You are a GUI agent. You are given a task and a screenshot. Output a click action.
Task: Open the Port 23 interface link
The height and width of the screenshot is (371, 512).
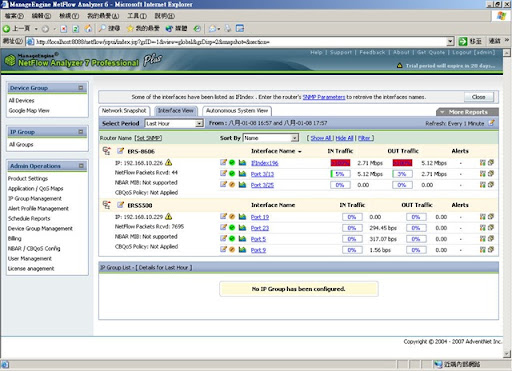pos(260,228)
